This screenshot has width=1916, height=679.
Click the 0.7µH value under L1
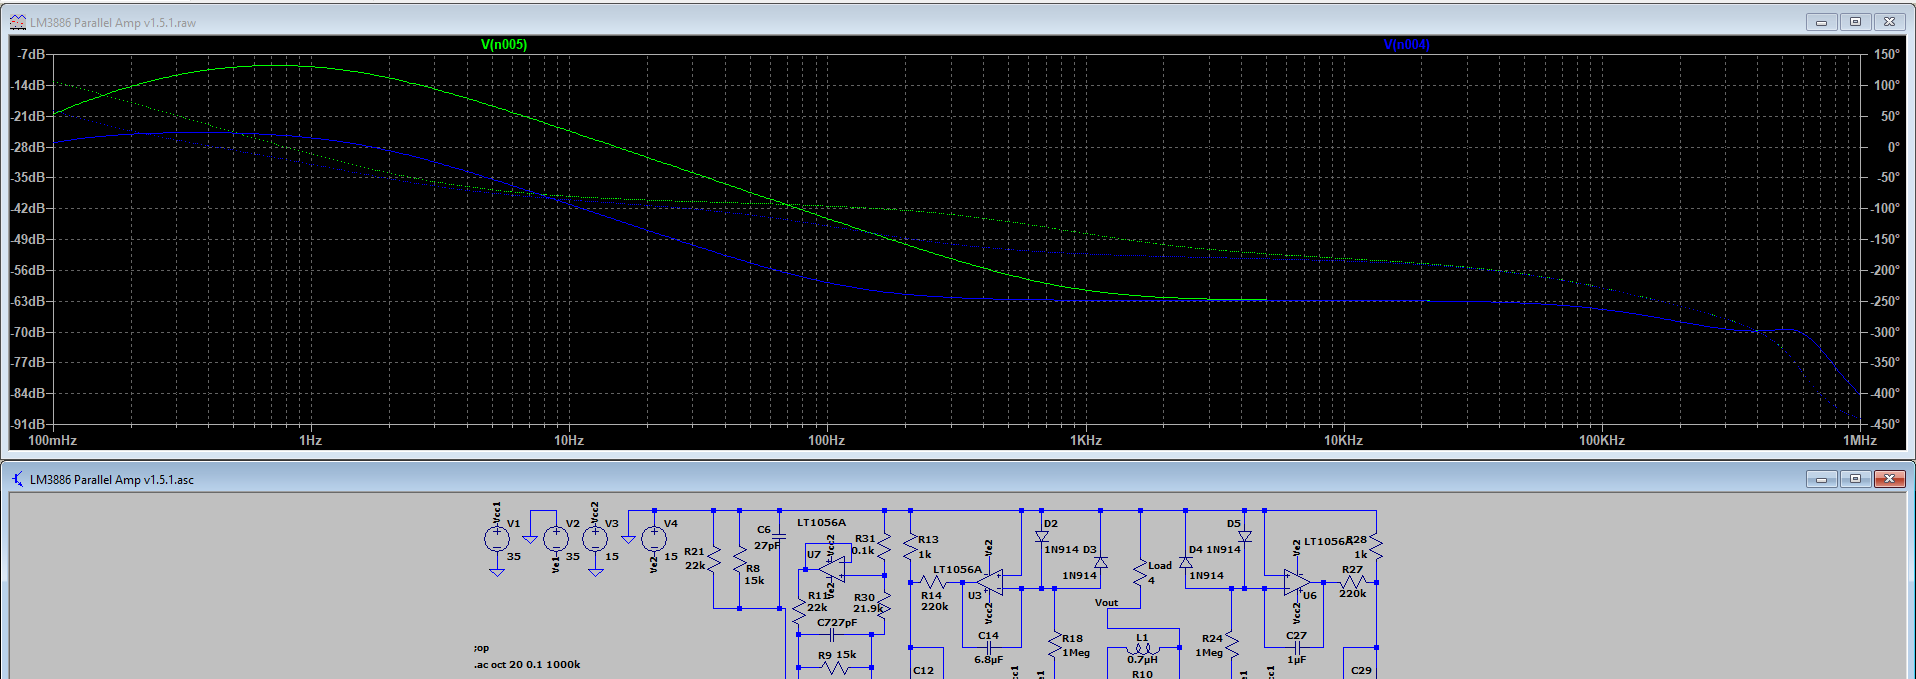coord(1142,659)
